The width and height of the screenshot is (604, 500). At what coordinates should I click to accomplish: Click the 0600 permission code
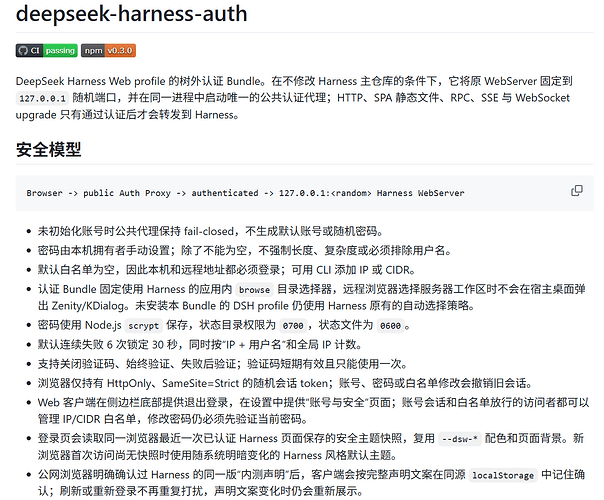(391, 326)
